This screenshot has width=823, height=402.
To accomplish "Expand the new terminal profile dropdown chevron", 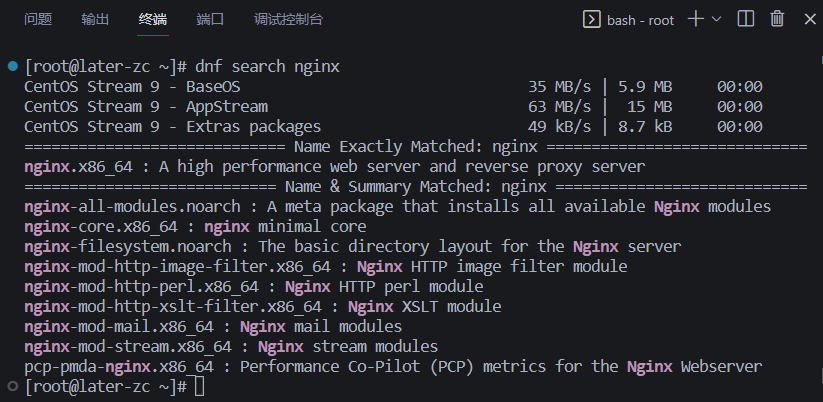I will click(x=716, y=19).
